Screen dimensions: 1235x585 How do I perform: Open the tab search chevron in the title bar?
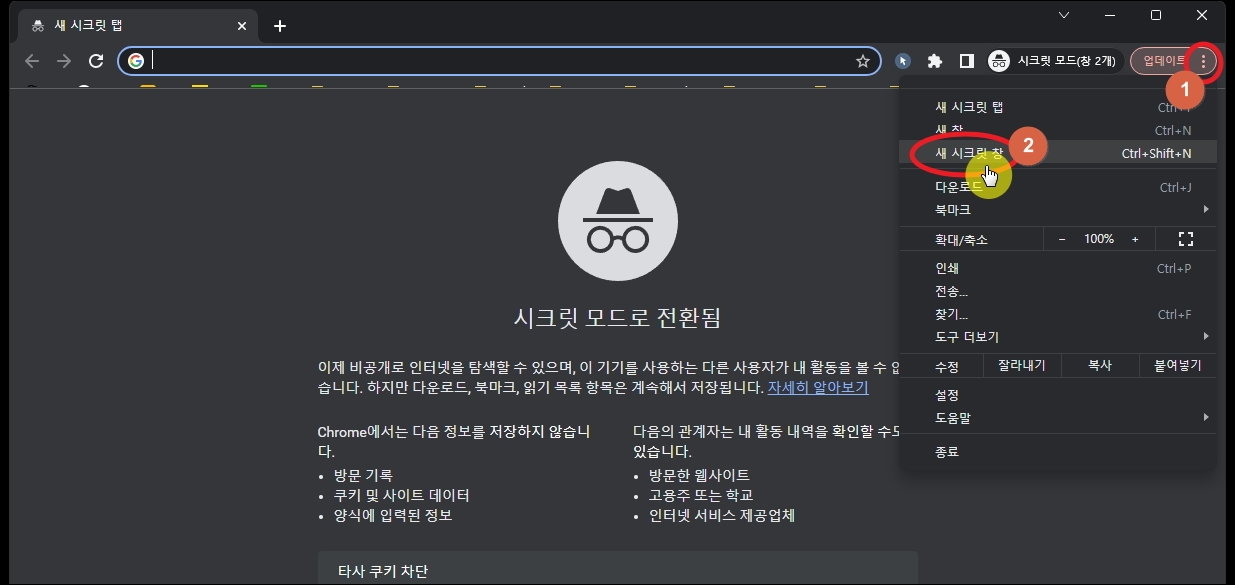coord(1064,15)
